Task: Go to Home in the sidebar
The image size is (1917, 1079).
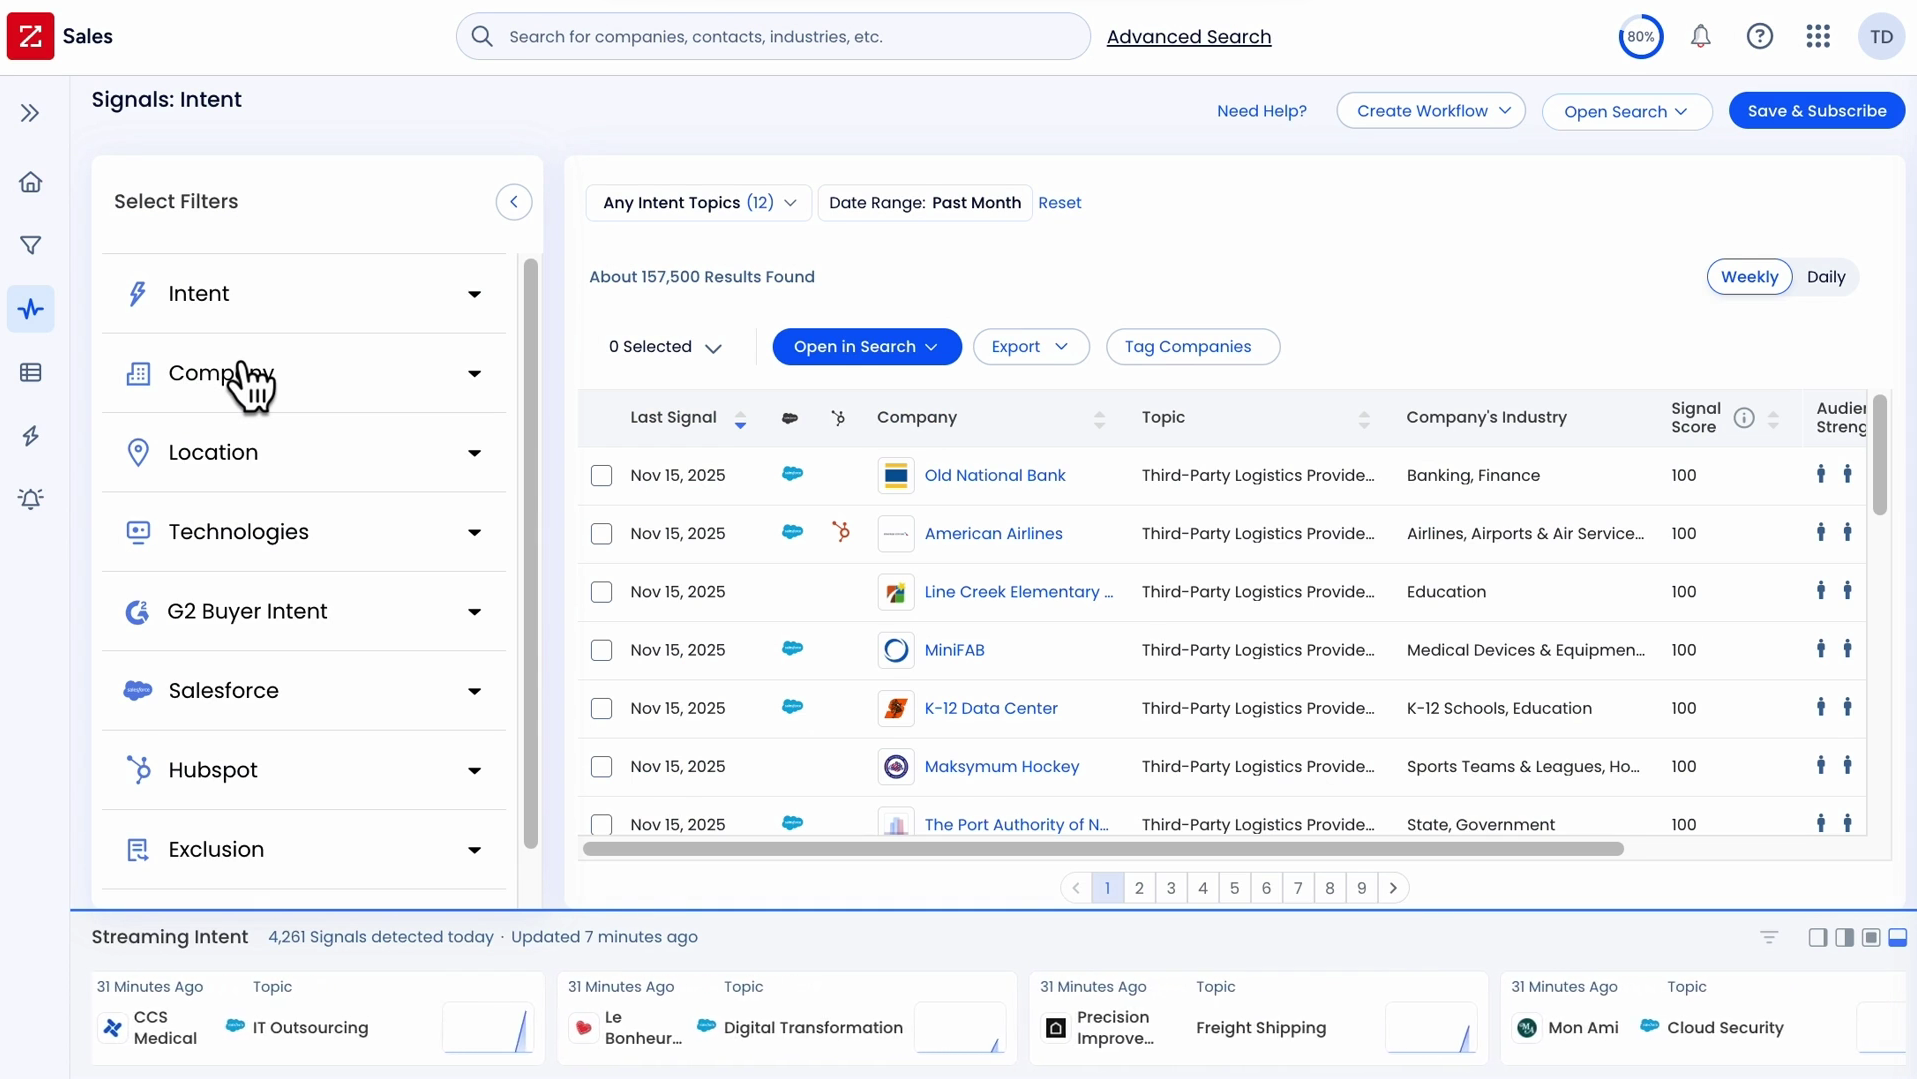Action: tap(31, 182)
